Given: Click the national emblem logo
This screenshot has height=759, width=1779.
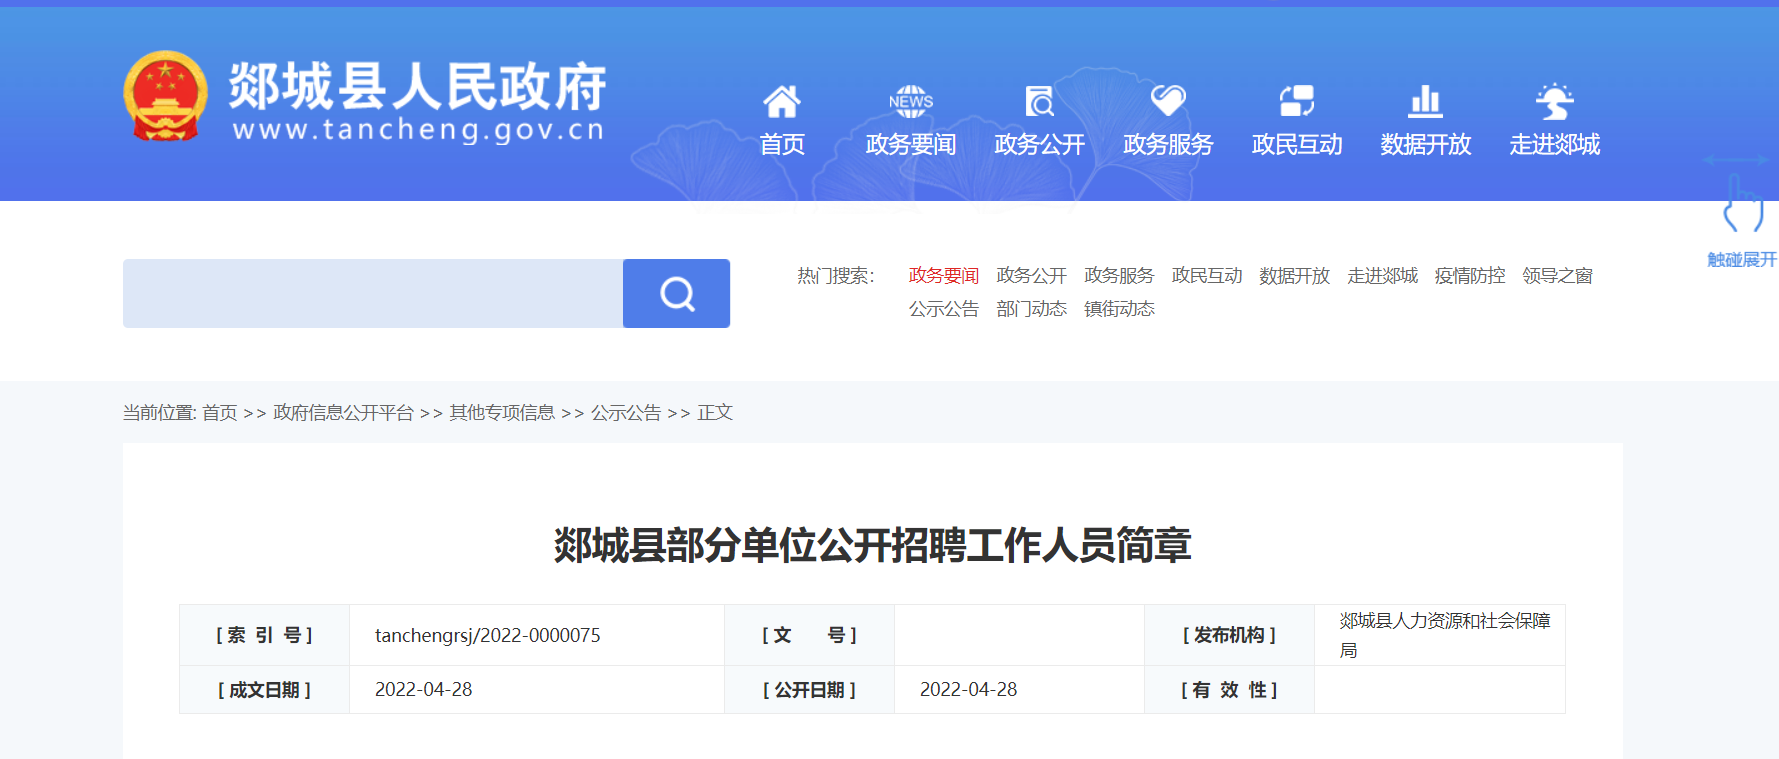Looking at the screenshot, I should [165, 96].
